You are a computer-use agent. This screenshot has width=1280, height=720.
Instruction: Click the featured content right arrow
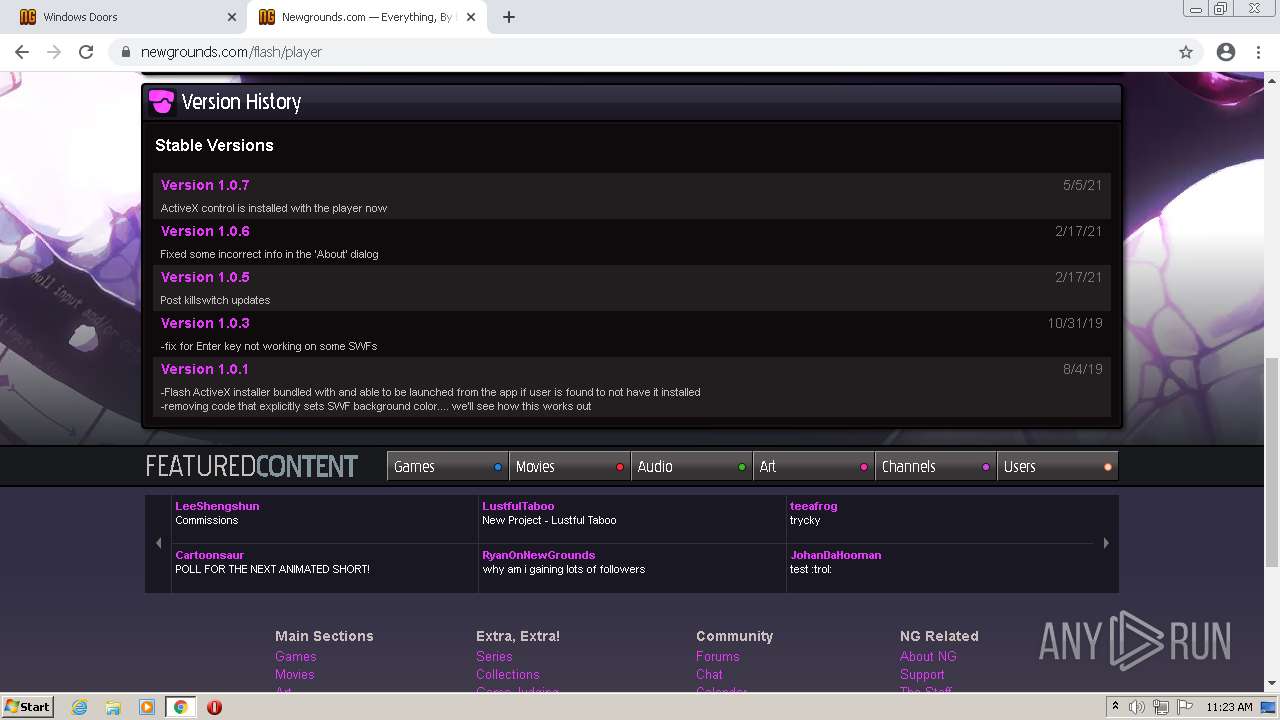click(x=1106, y=543)
